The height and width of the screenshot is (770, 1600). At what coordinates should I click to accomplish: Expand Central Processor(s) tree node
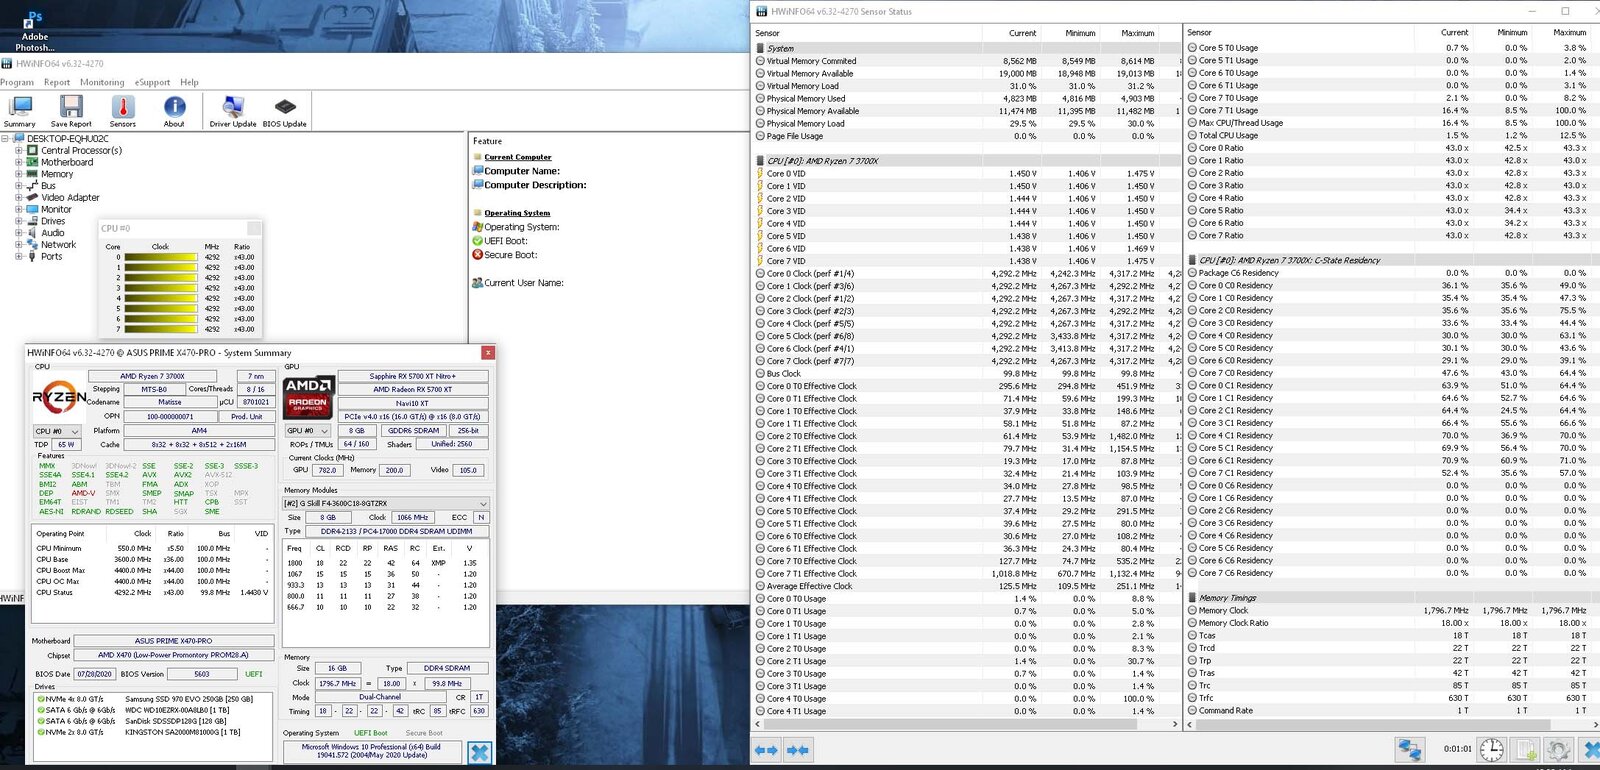19,150
